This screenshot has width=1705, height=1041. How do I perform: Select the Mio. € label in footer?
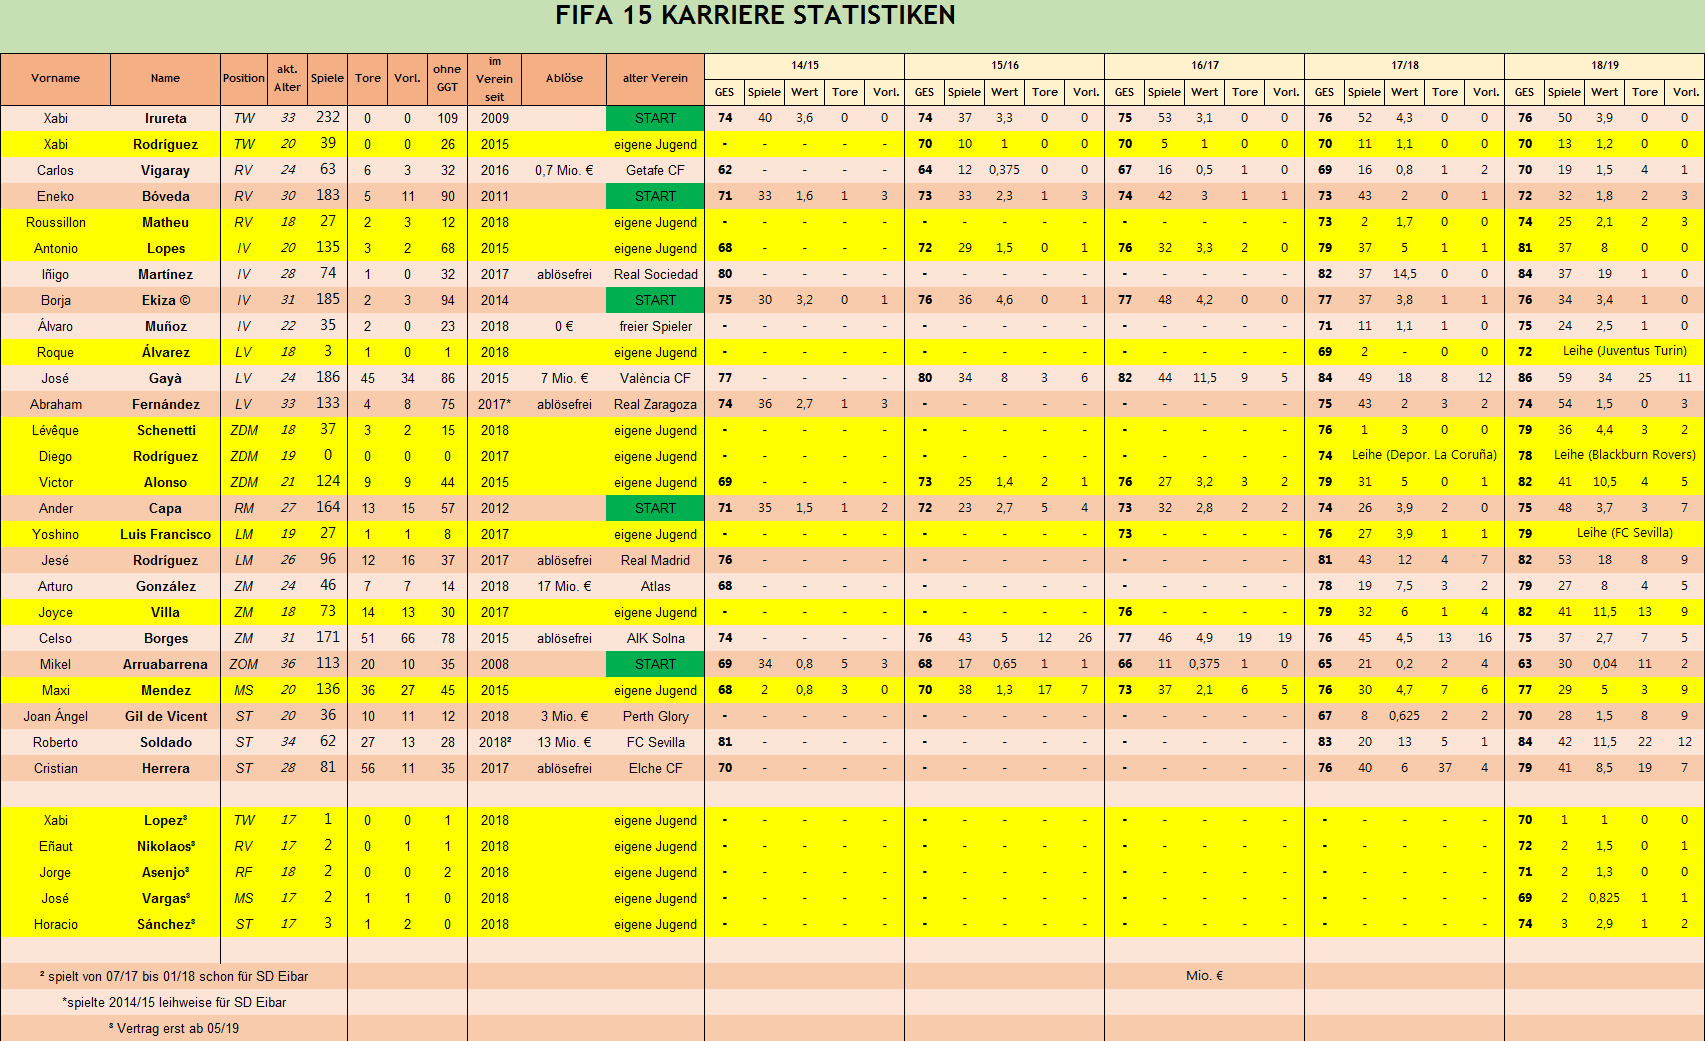(x=1204, y=976)
